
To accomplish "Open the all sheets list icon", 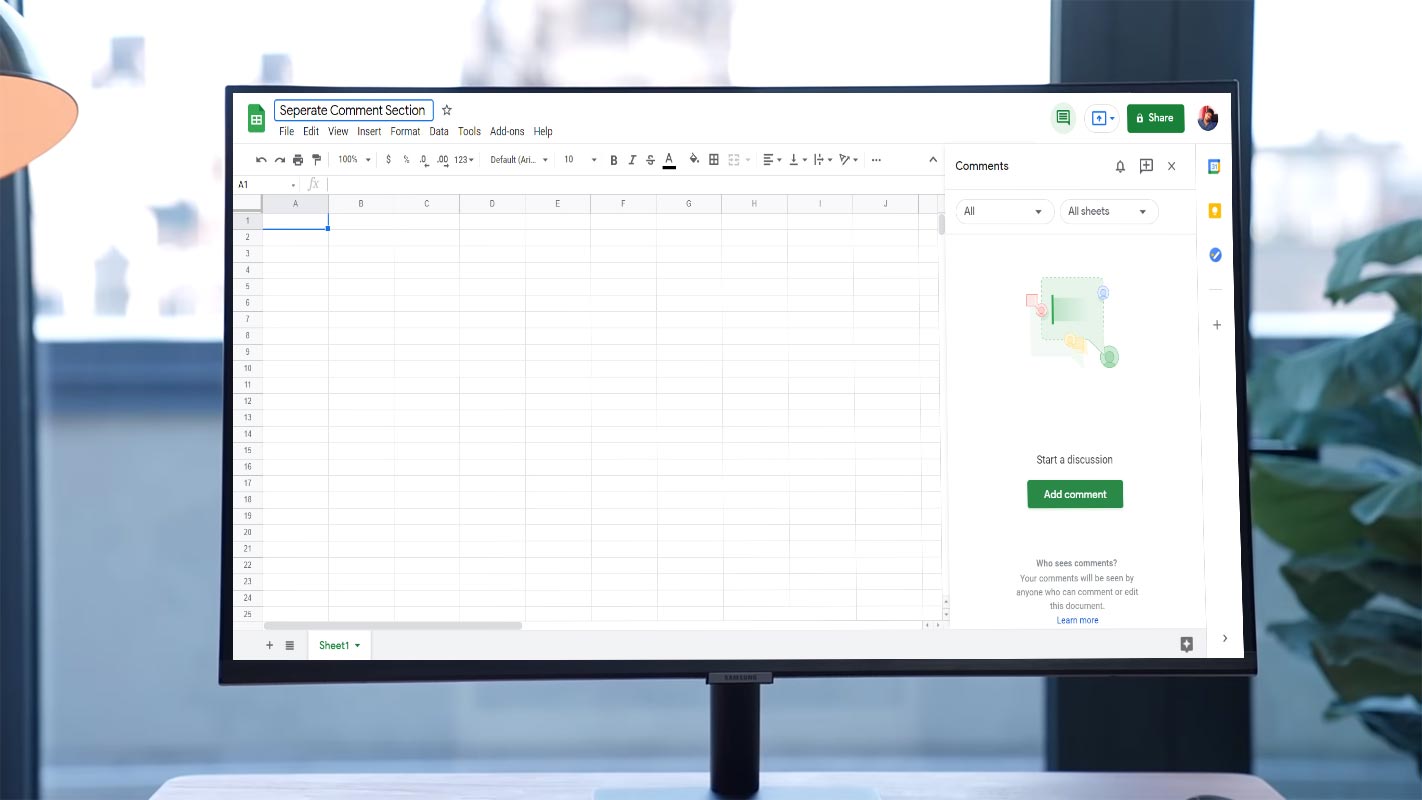I will (290, 645).
